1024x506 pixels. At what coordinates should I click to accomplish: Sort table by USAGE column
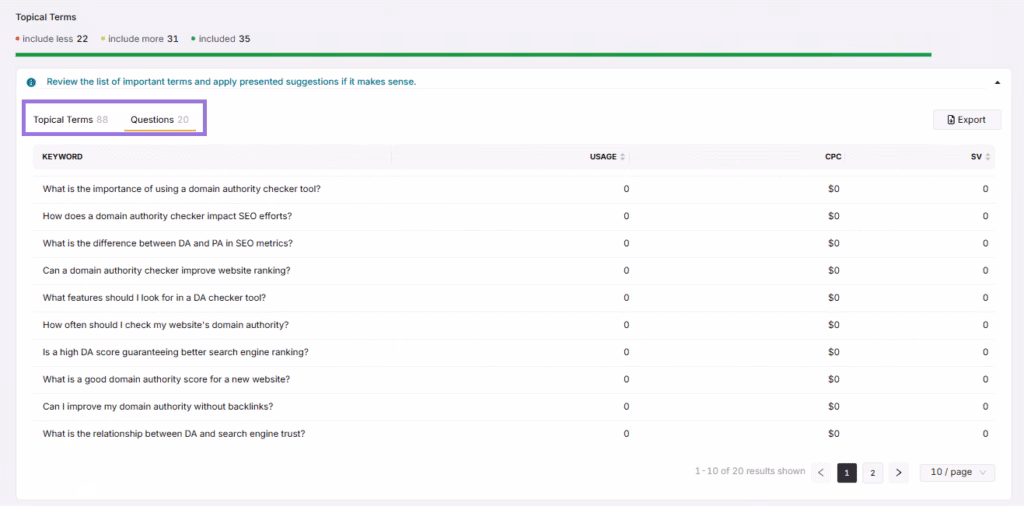tap(607, 157)
